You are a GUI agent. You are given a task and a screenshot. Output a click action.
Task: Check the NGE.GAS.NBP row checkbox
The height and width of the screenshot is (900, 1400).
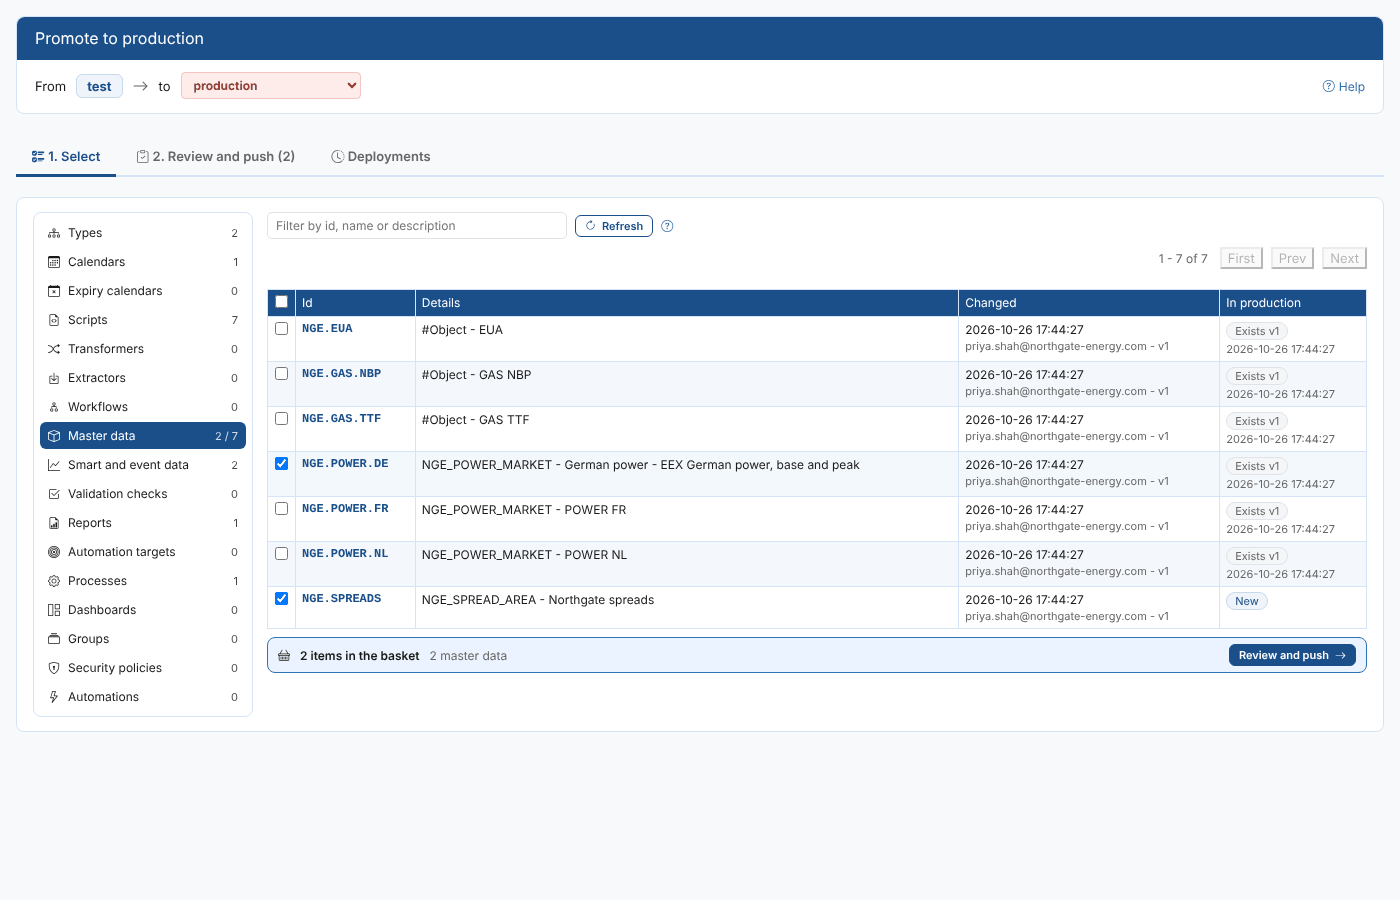[281, 374]
